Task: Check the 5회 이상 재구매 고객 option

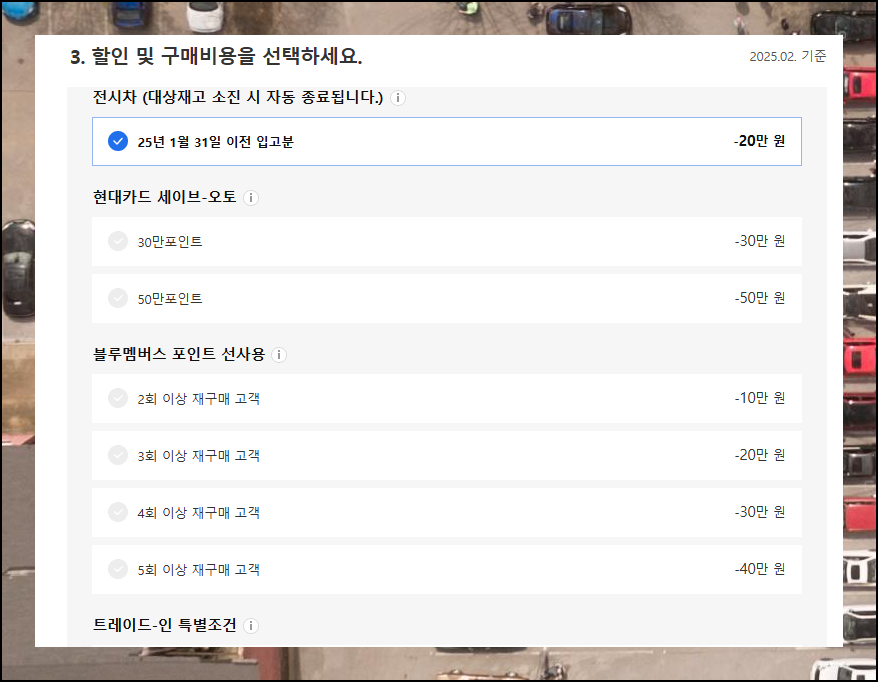Action: pos(118,569)
